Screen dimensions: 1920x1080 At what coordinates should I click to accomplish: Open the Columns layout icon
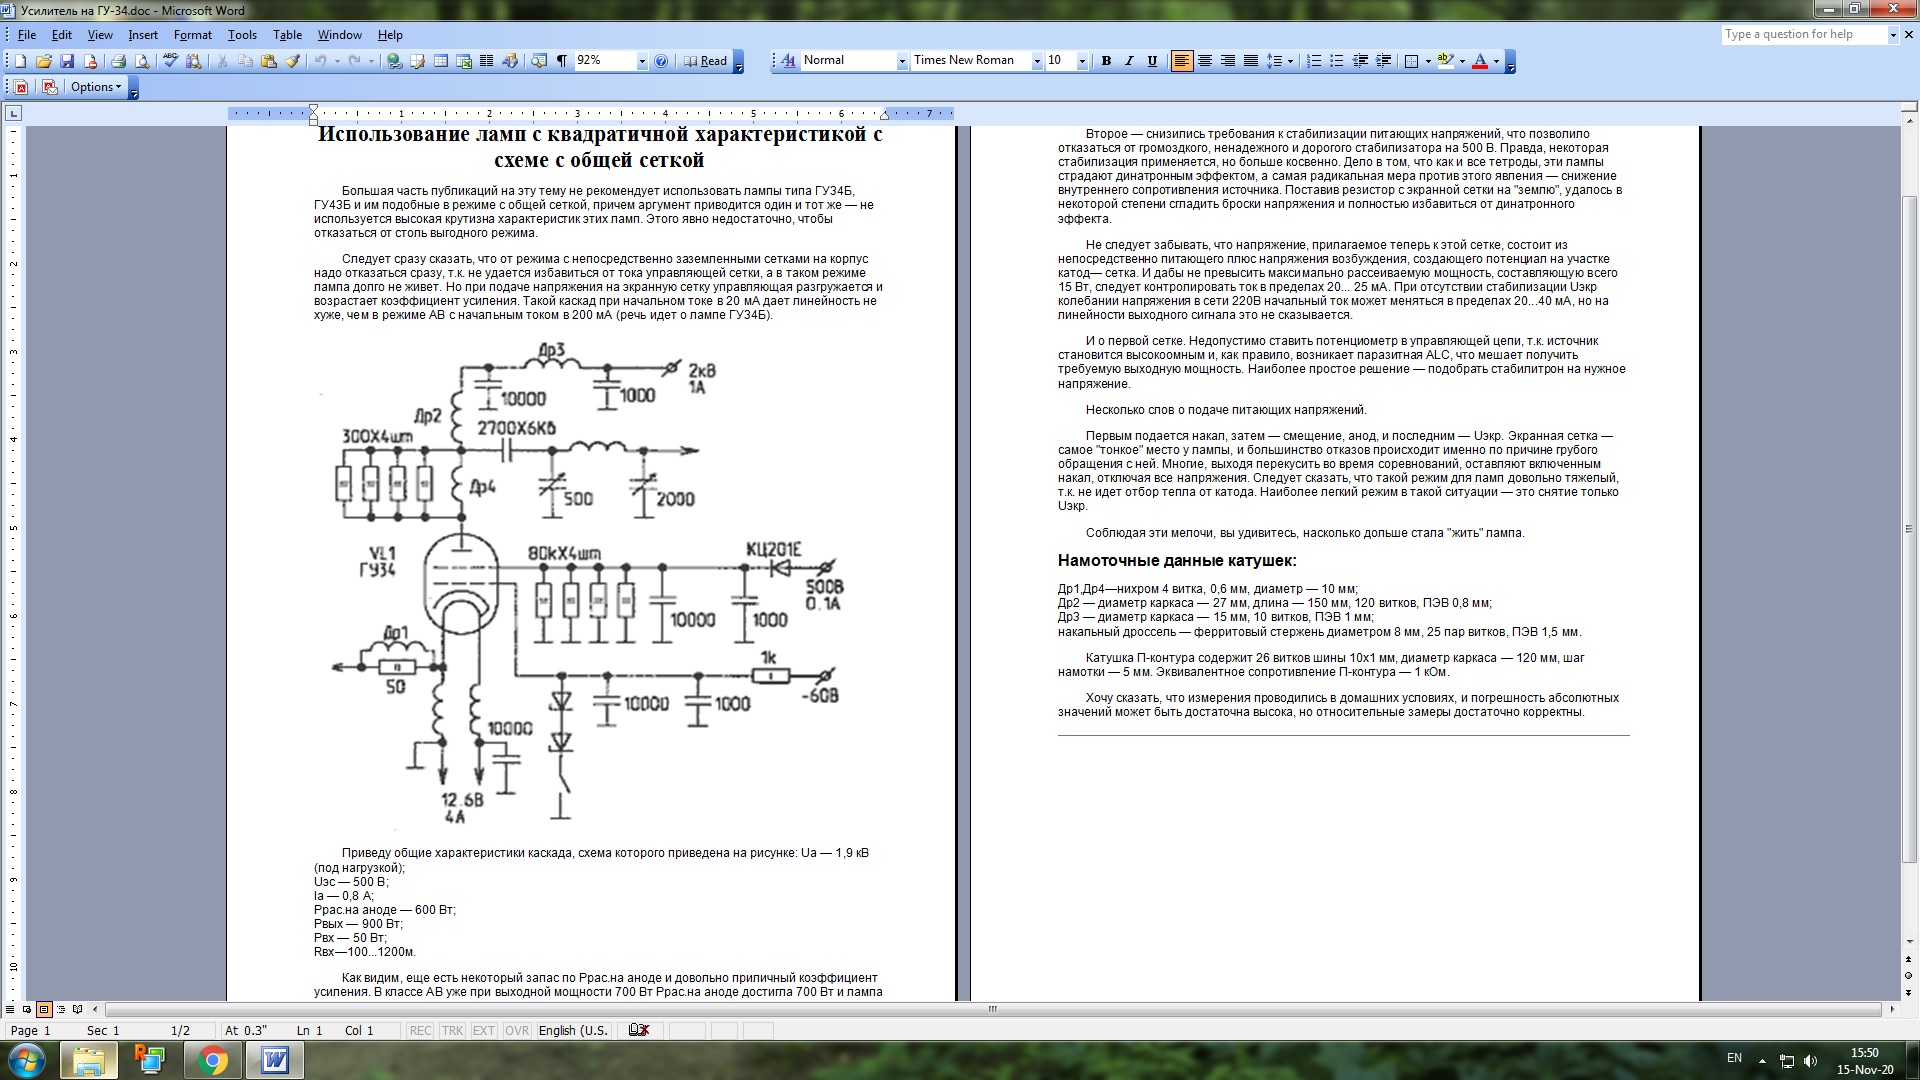point(487,61)
